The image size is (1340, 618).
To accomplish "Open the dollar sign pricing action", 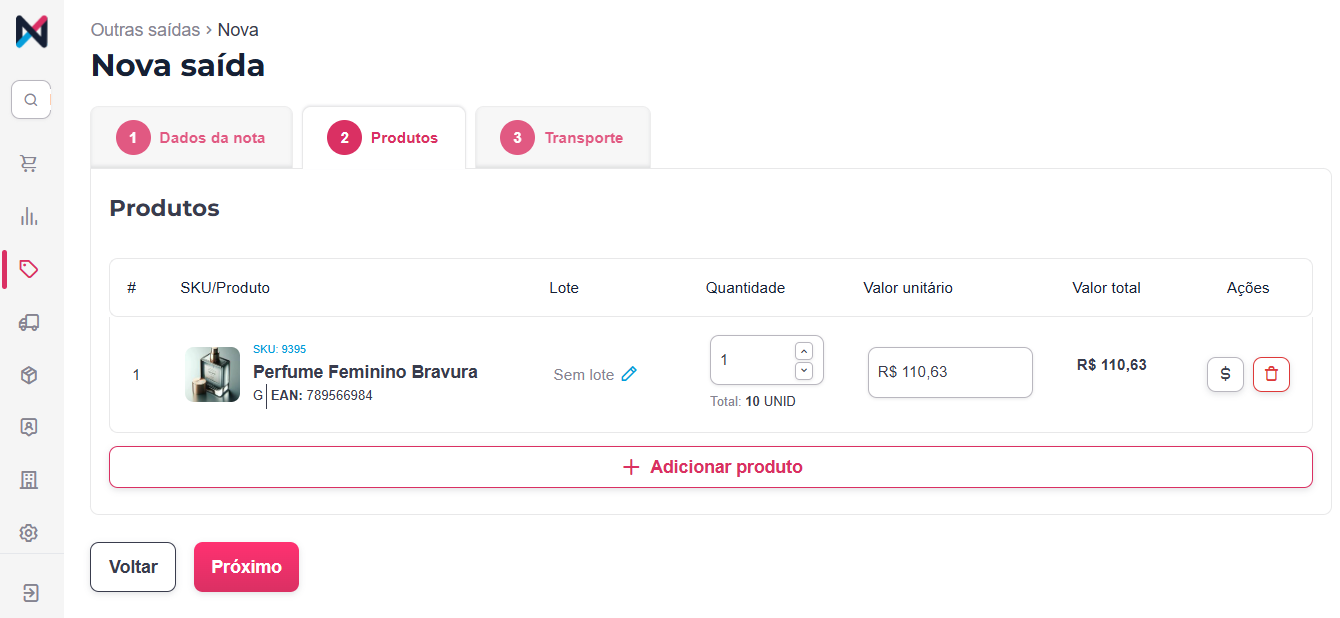I will coord(1225,374).
